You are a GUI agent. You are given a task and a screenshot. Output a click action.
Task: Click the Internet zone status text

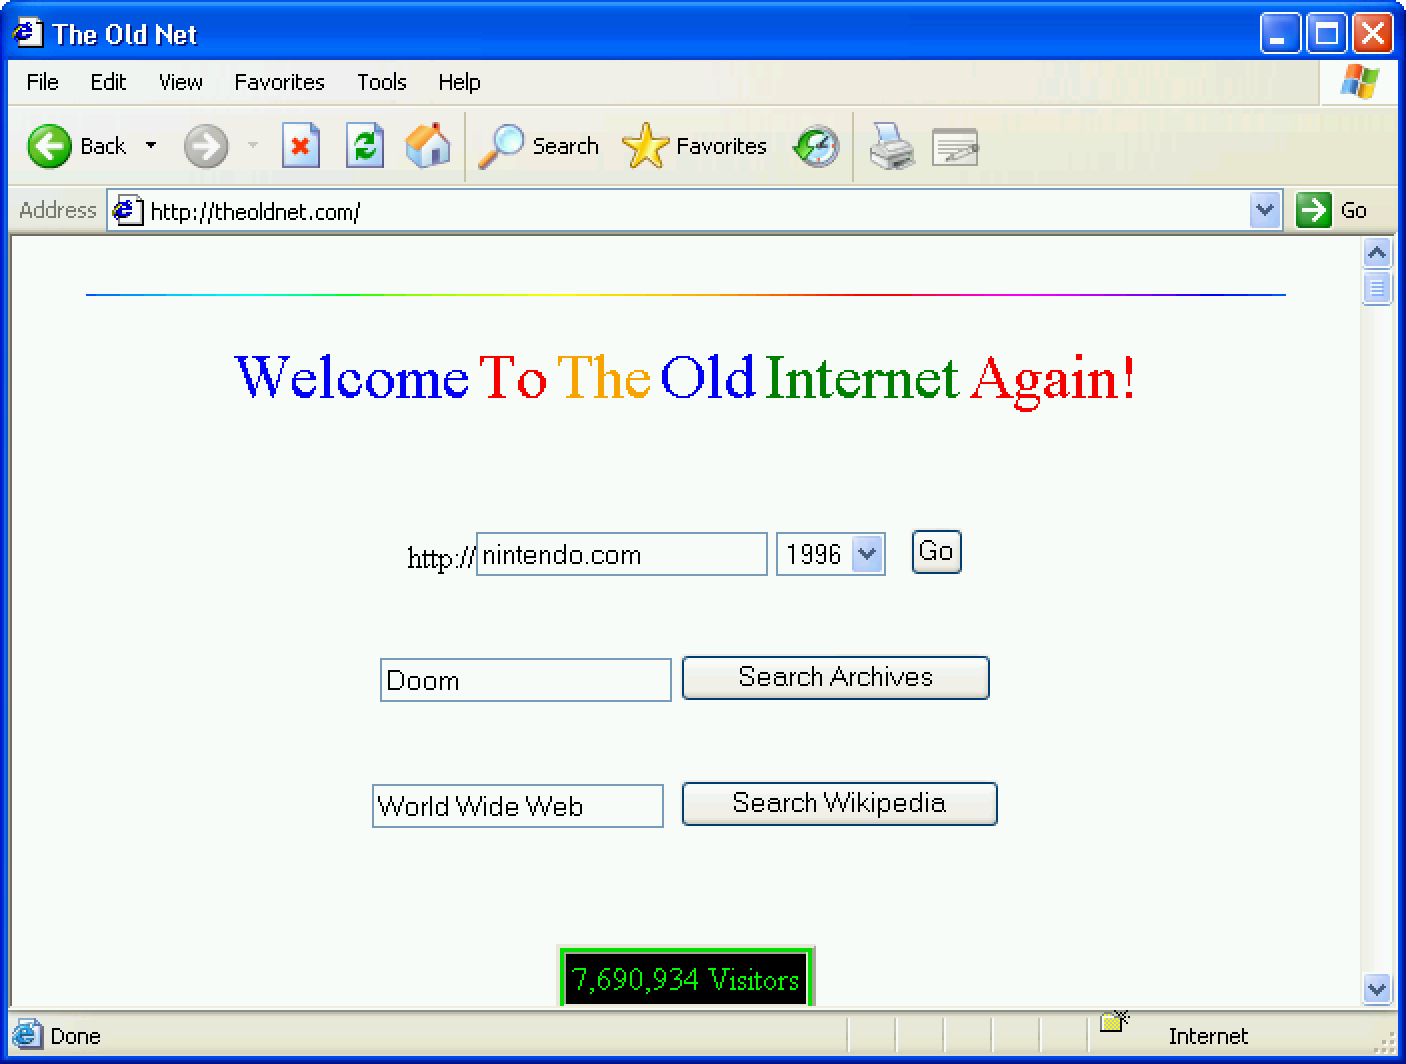click(x=1208, y=1036)
